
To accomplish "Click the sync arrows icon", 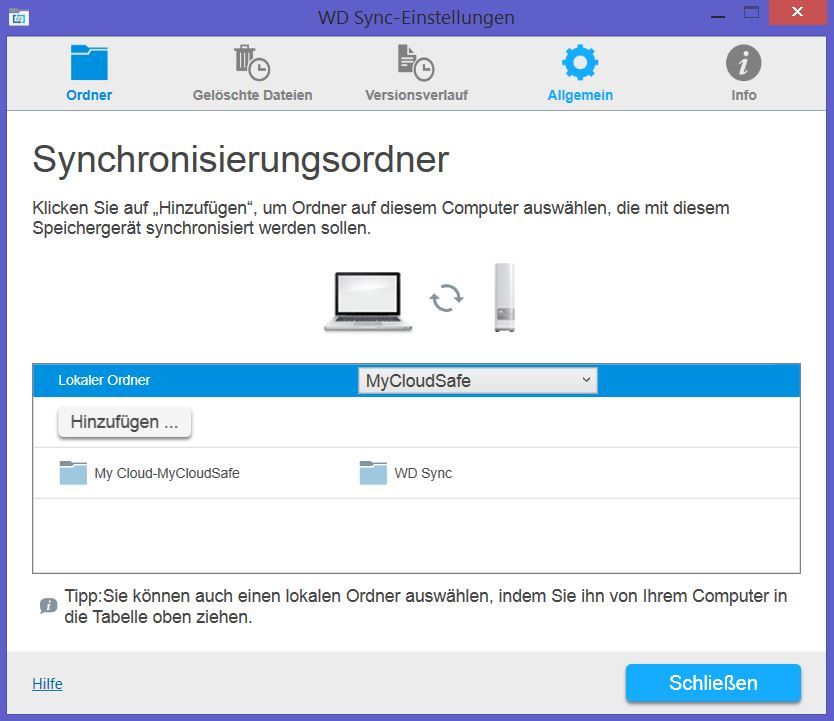I will (x=446, y=298).
